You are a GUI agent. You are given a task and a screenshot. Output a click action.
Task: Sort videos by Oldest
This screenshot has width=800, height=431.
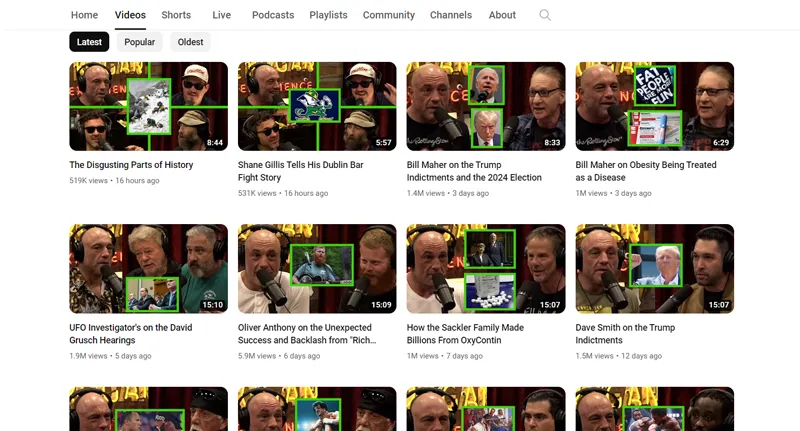(x=190, y=42)
